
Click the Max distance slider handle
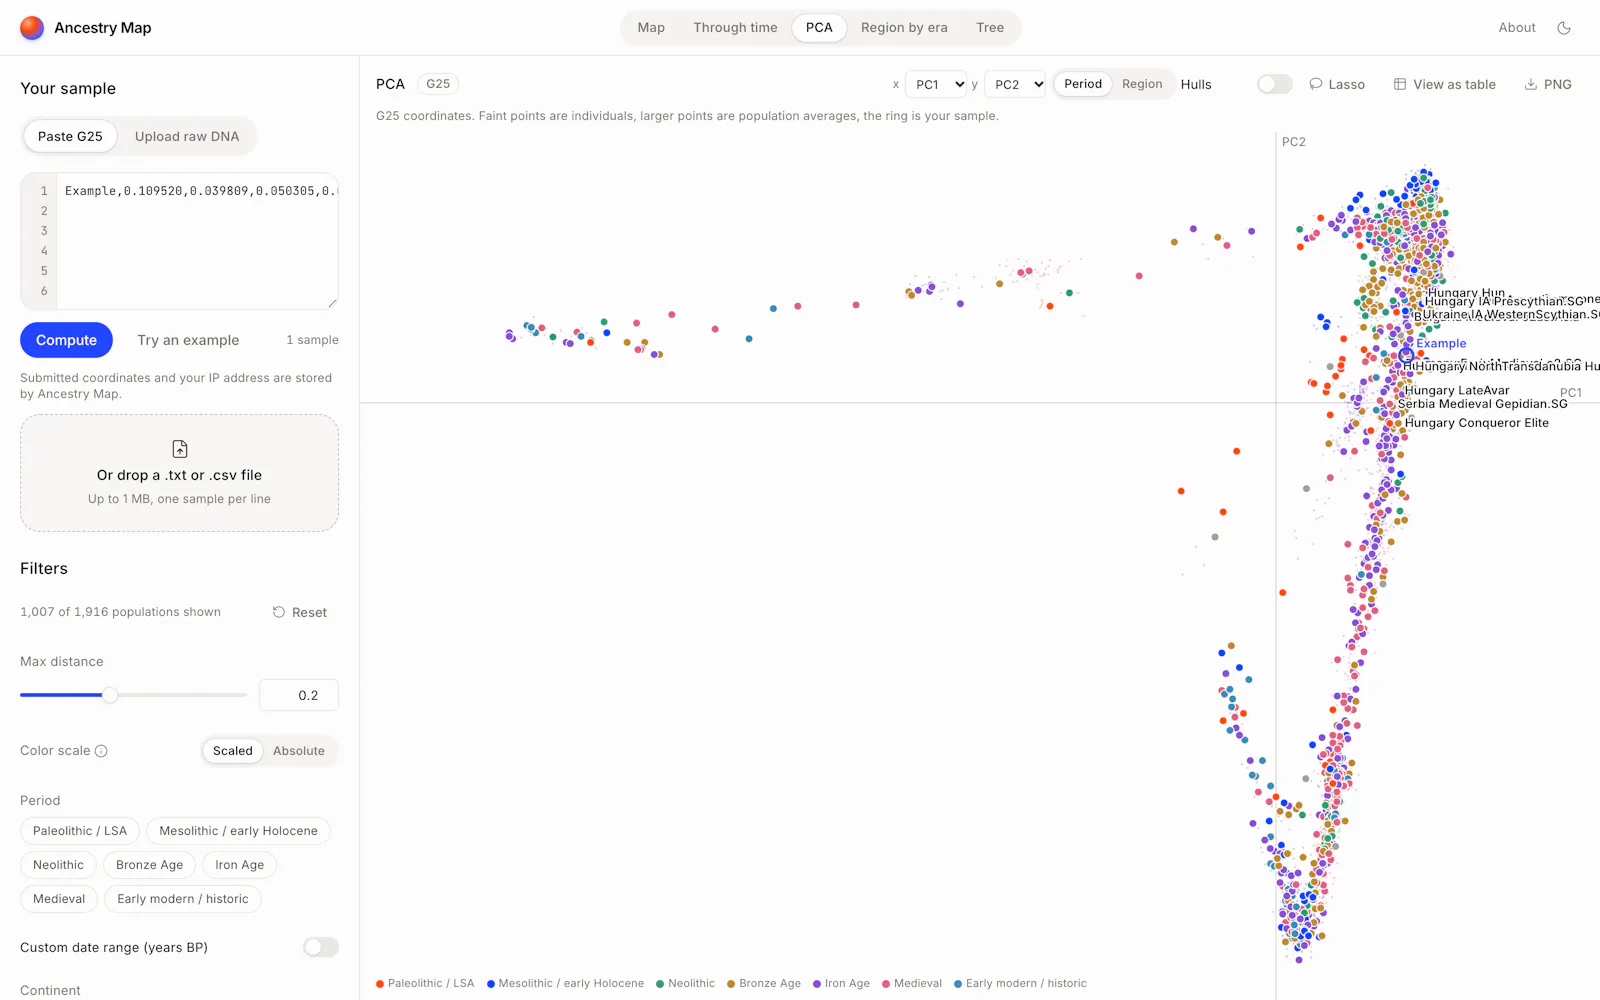click(x=110, y=695)
